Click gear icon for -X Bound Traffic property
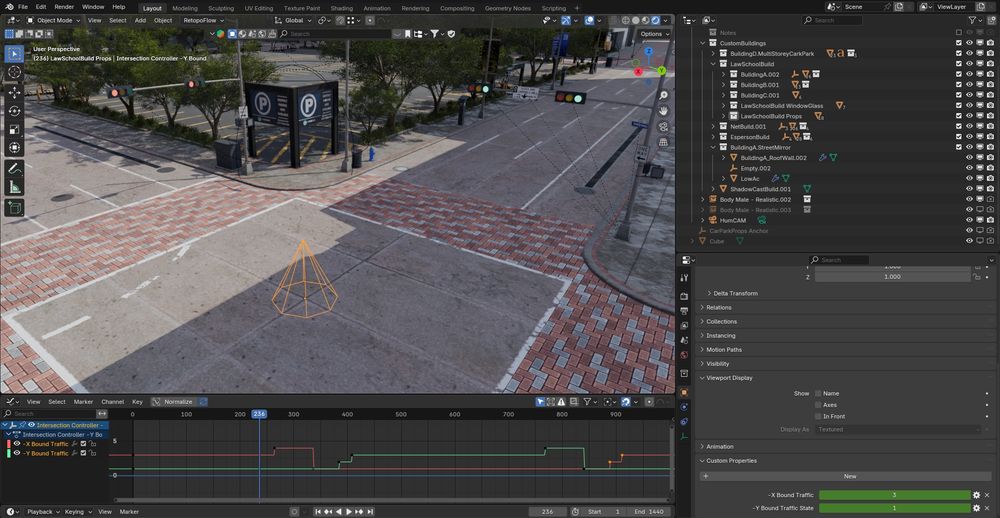1000x518 pixels. [976, 495]
